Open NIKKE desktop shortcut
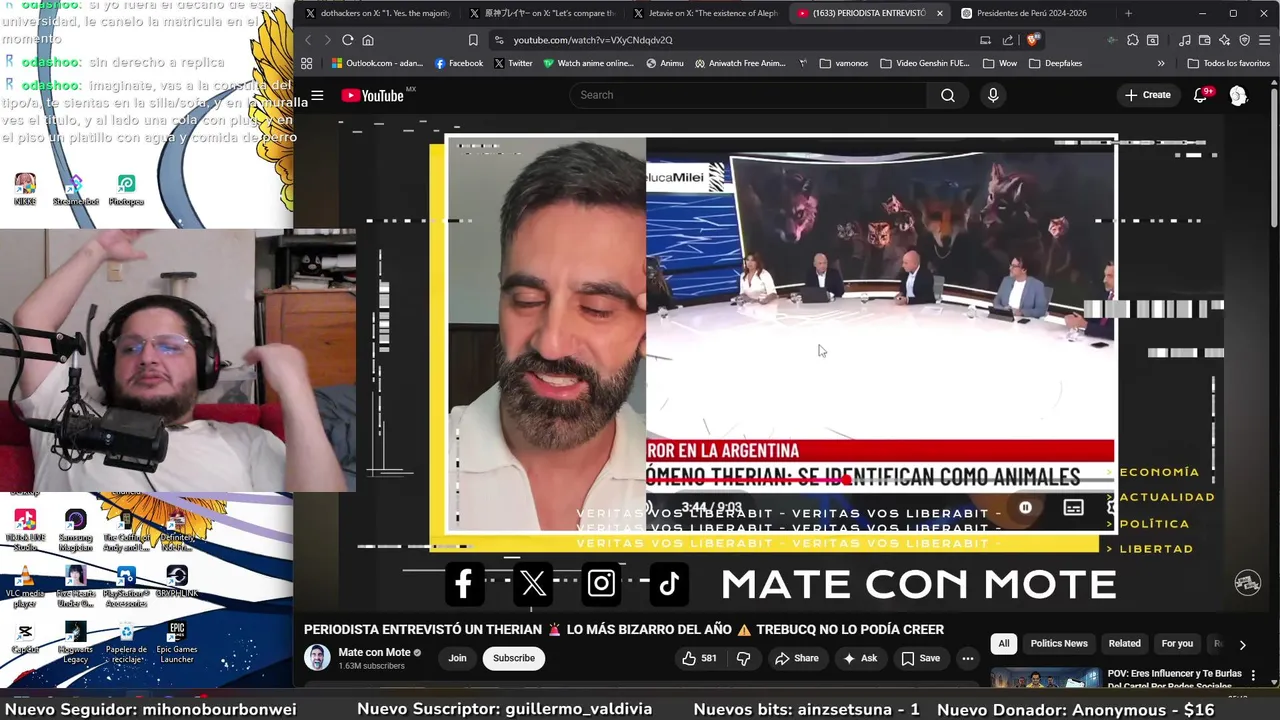This screenshot has height=720, width=1280. click(25, 189)
